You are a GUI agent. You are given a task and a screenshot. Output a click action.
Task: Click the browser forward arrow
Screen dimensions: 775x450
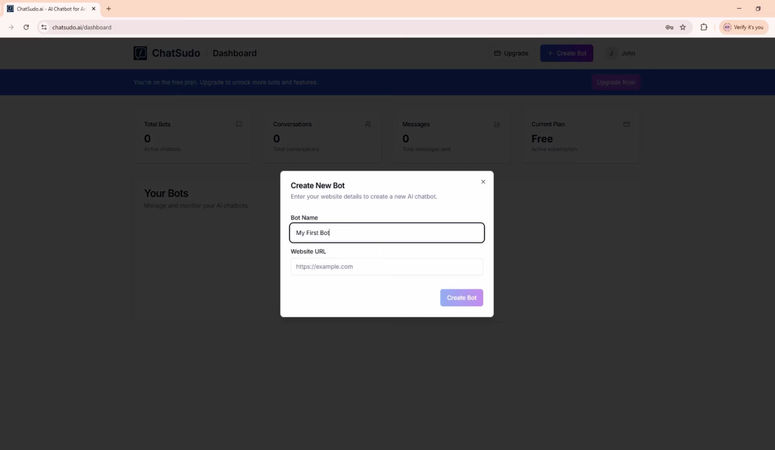point(11,27)
